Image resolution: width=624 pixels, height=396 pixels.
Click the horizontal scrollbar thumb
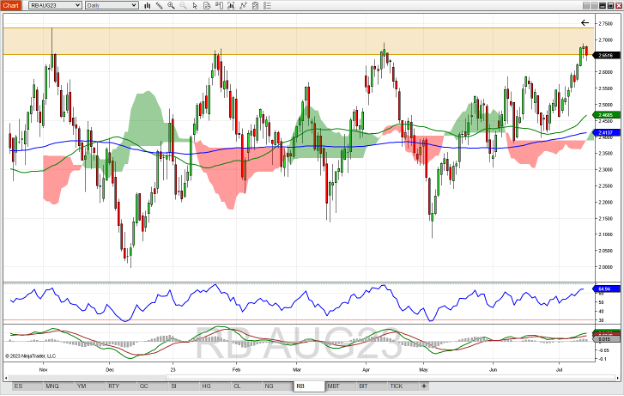[392, 377]
